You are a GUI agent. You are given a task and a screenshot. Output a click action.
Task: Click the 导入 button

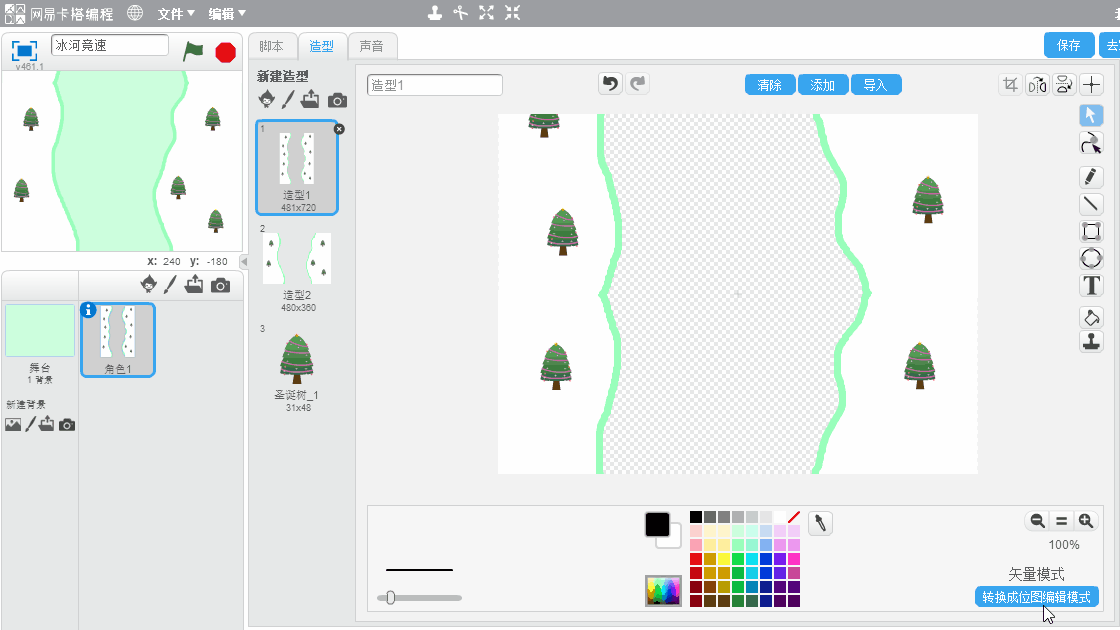click(x=875, y=85)
